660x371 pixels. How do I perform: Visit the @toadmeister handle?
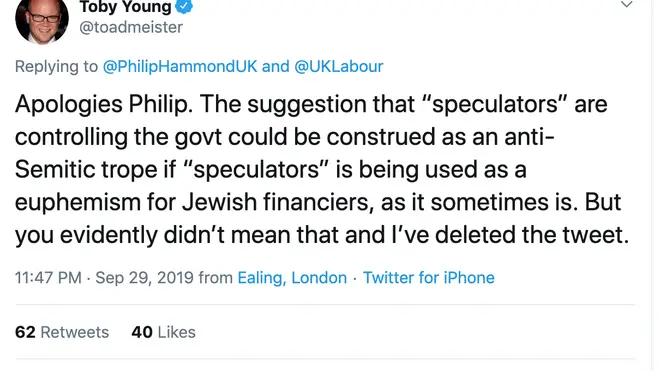click(131, 27)
